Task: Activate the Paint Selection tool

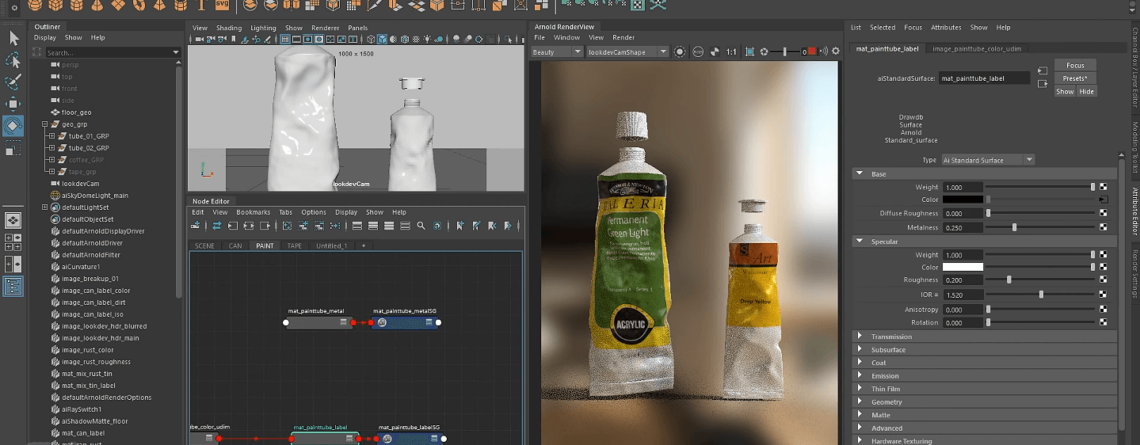Action: [x=13, y=82]
